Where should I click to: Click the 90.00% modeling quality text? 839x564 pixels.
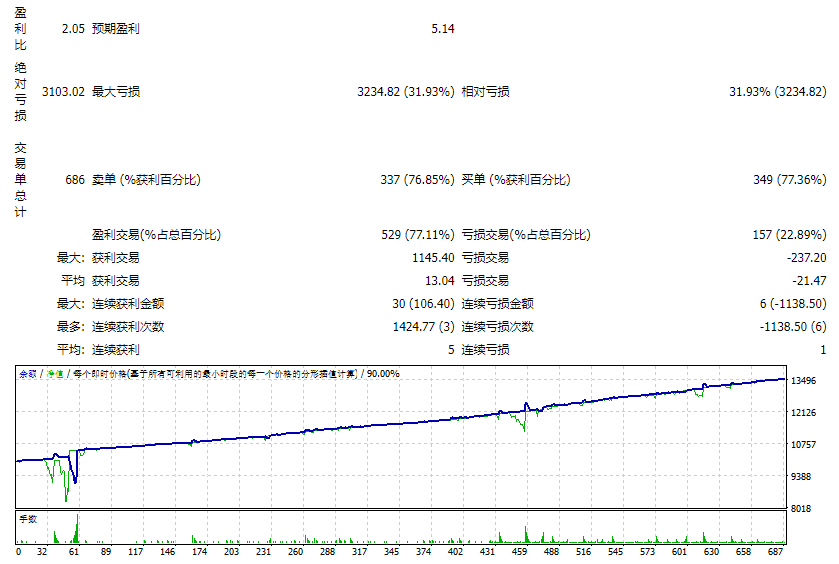[383, 373]
